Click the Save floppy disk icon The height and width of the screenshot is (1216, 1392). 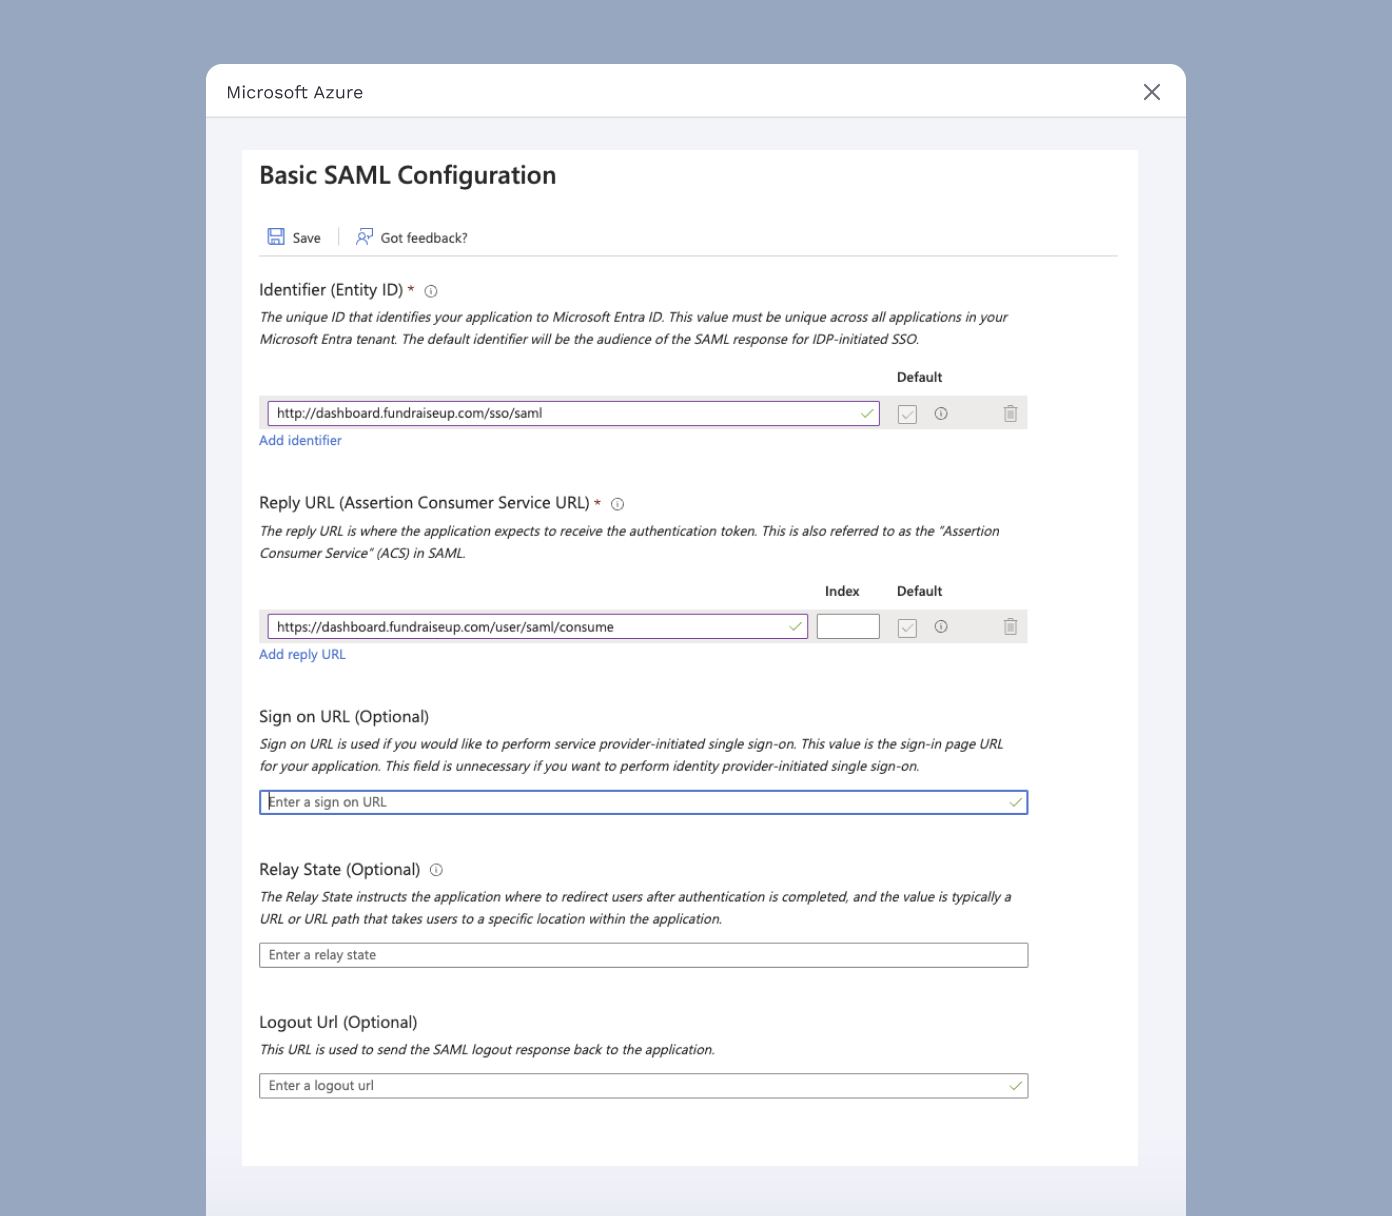click(x=276, y=237)
